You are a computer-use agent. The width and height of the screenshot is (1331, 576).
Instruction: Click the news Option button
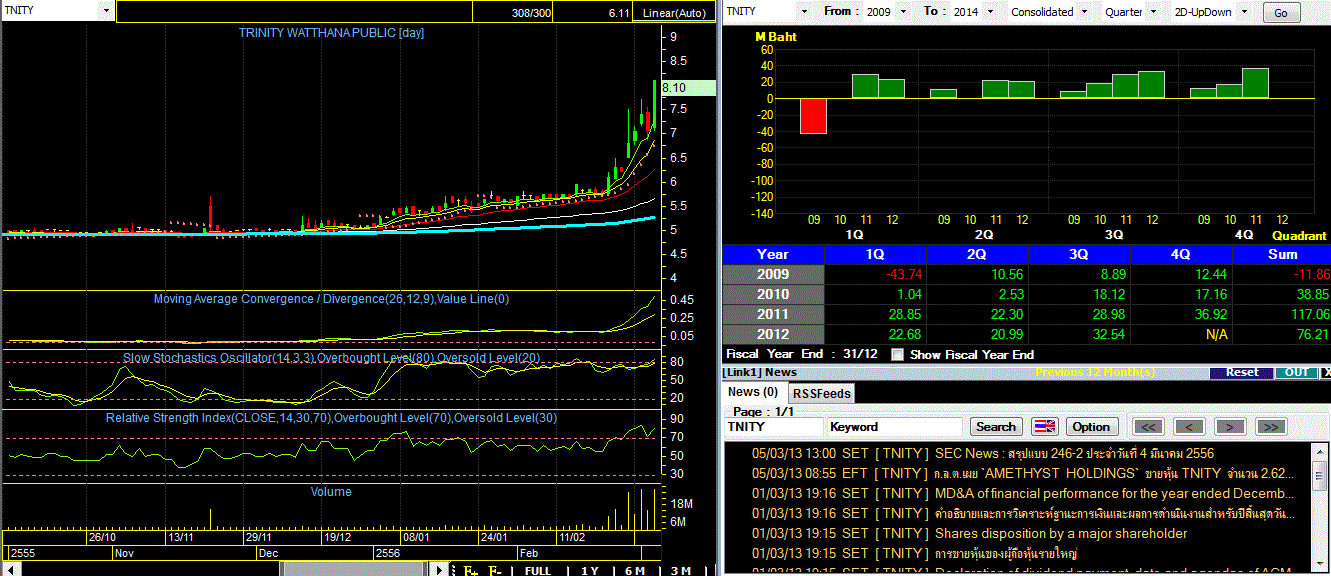(x=1091, y=427)
